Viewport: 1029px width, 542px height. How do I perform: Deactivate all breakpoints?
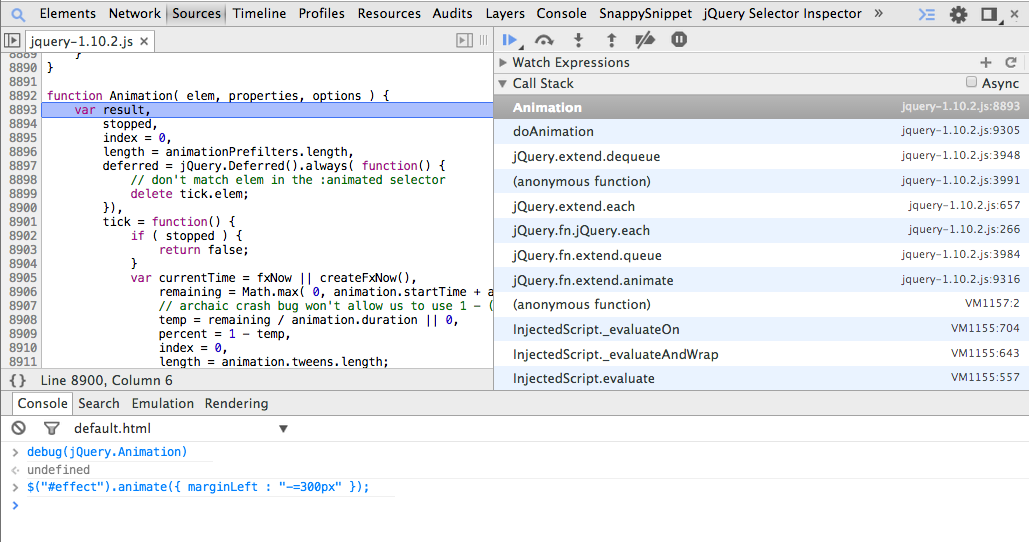[645, 41]
